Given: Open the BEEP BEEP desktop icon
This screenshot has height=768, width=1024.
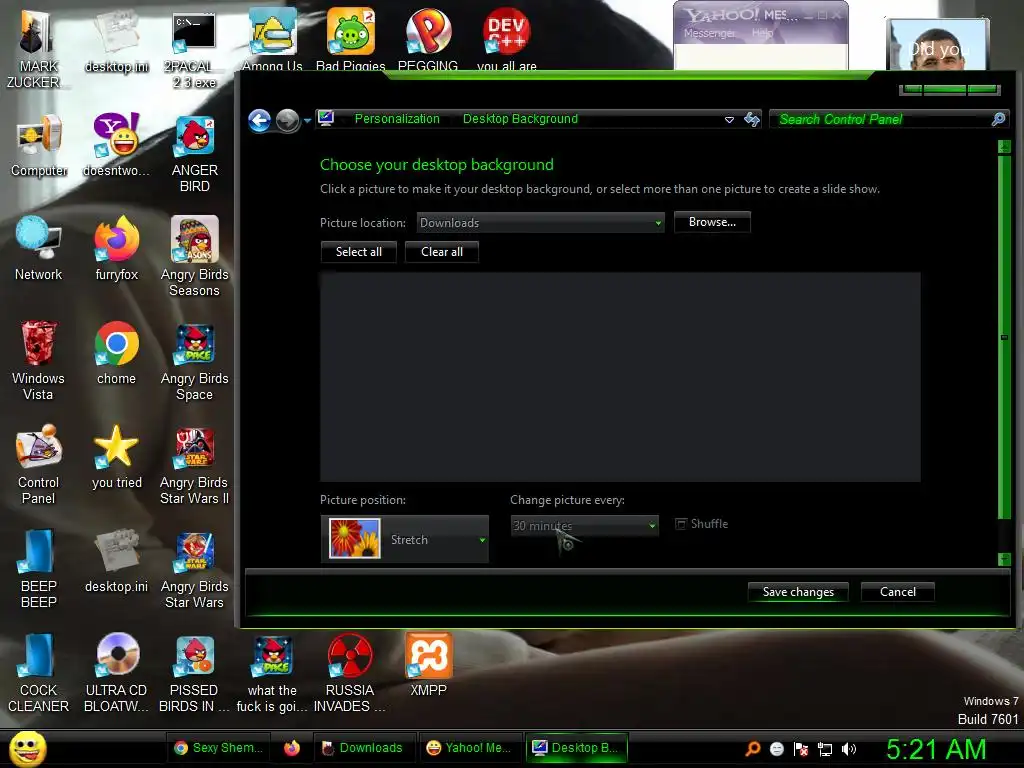Looking at the screenshot, I should (x=39, y=569).
